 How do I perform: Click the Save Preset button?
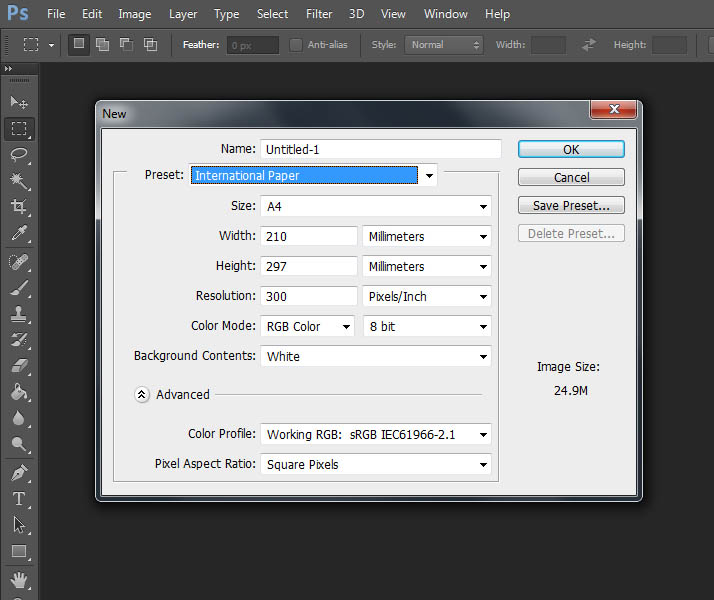point(571,205)
